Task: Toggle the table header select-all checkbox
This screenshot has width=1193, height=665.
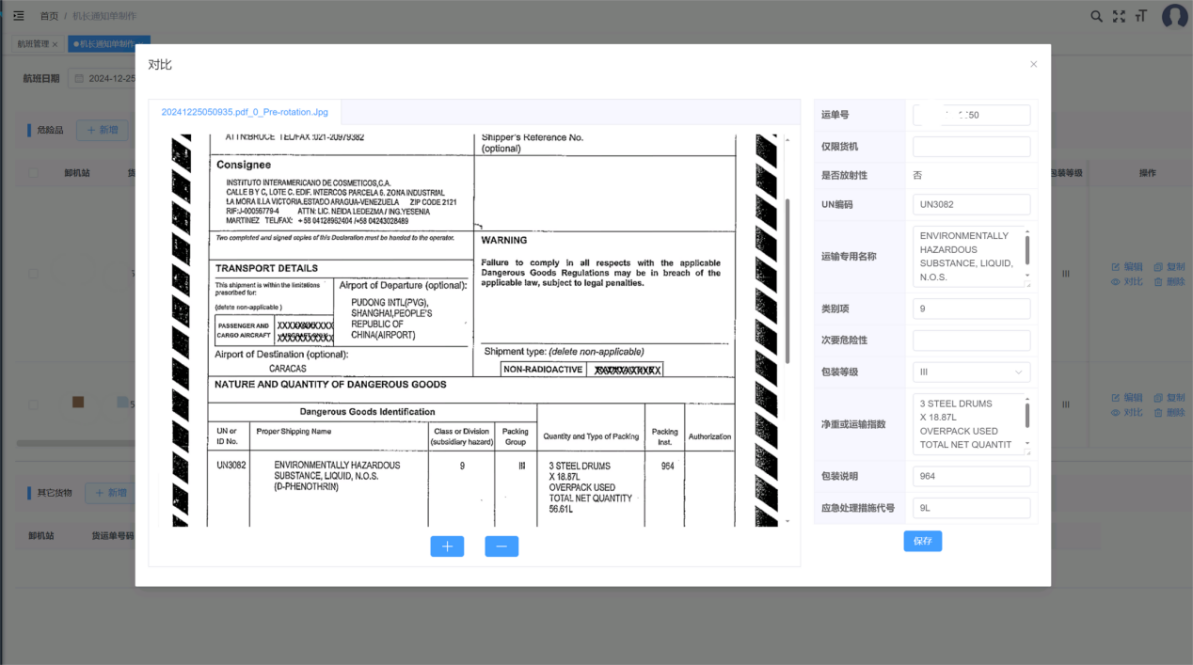Action: 34,173
